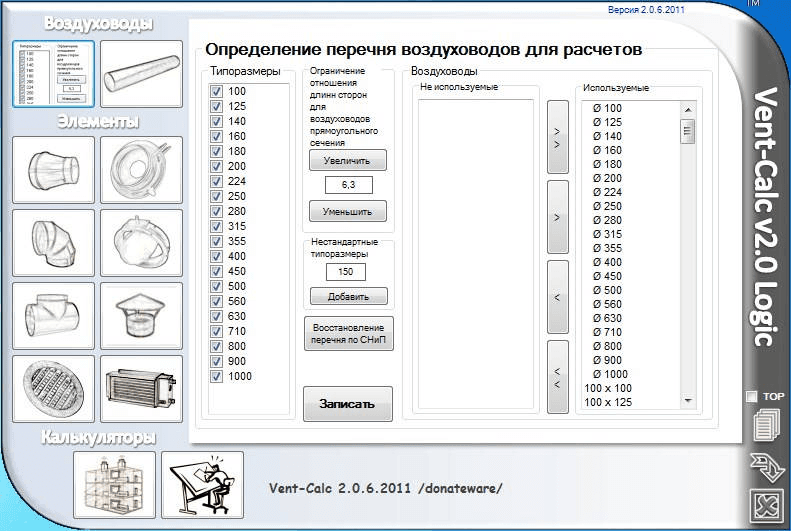Screen dimensions: 791x531
Task: Toggle the 630 size checkbox
Action: pos(216,316)
